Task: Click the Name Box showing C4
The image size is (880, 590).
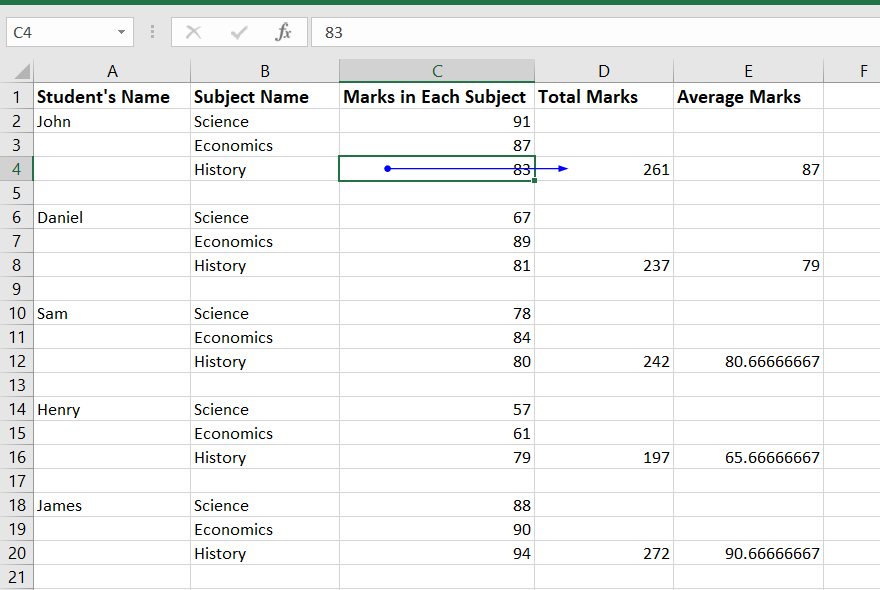Action: (58, 32)
